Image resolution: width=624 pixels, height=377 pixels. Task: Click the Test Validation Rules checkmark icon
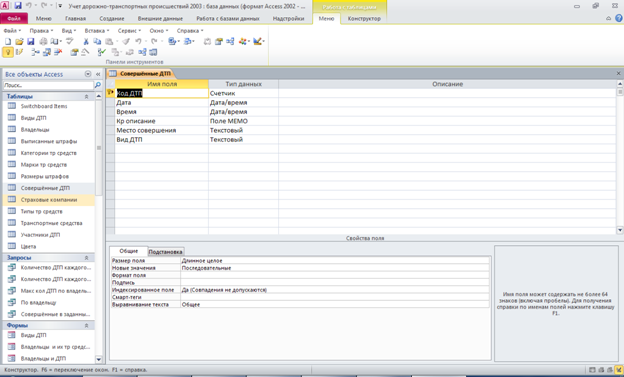coord(102,52)
